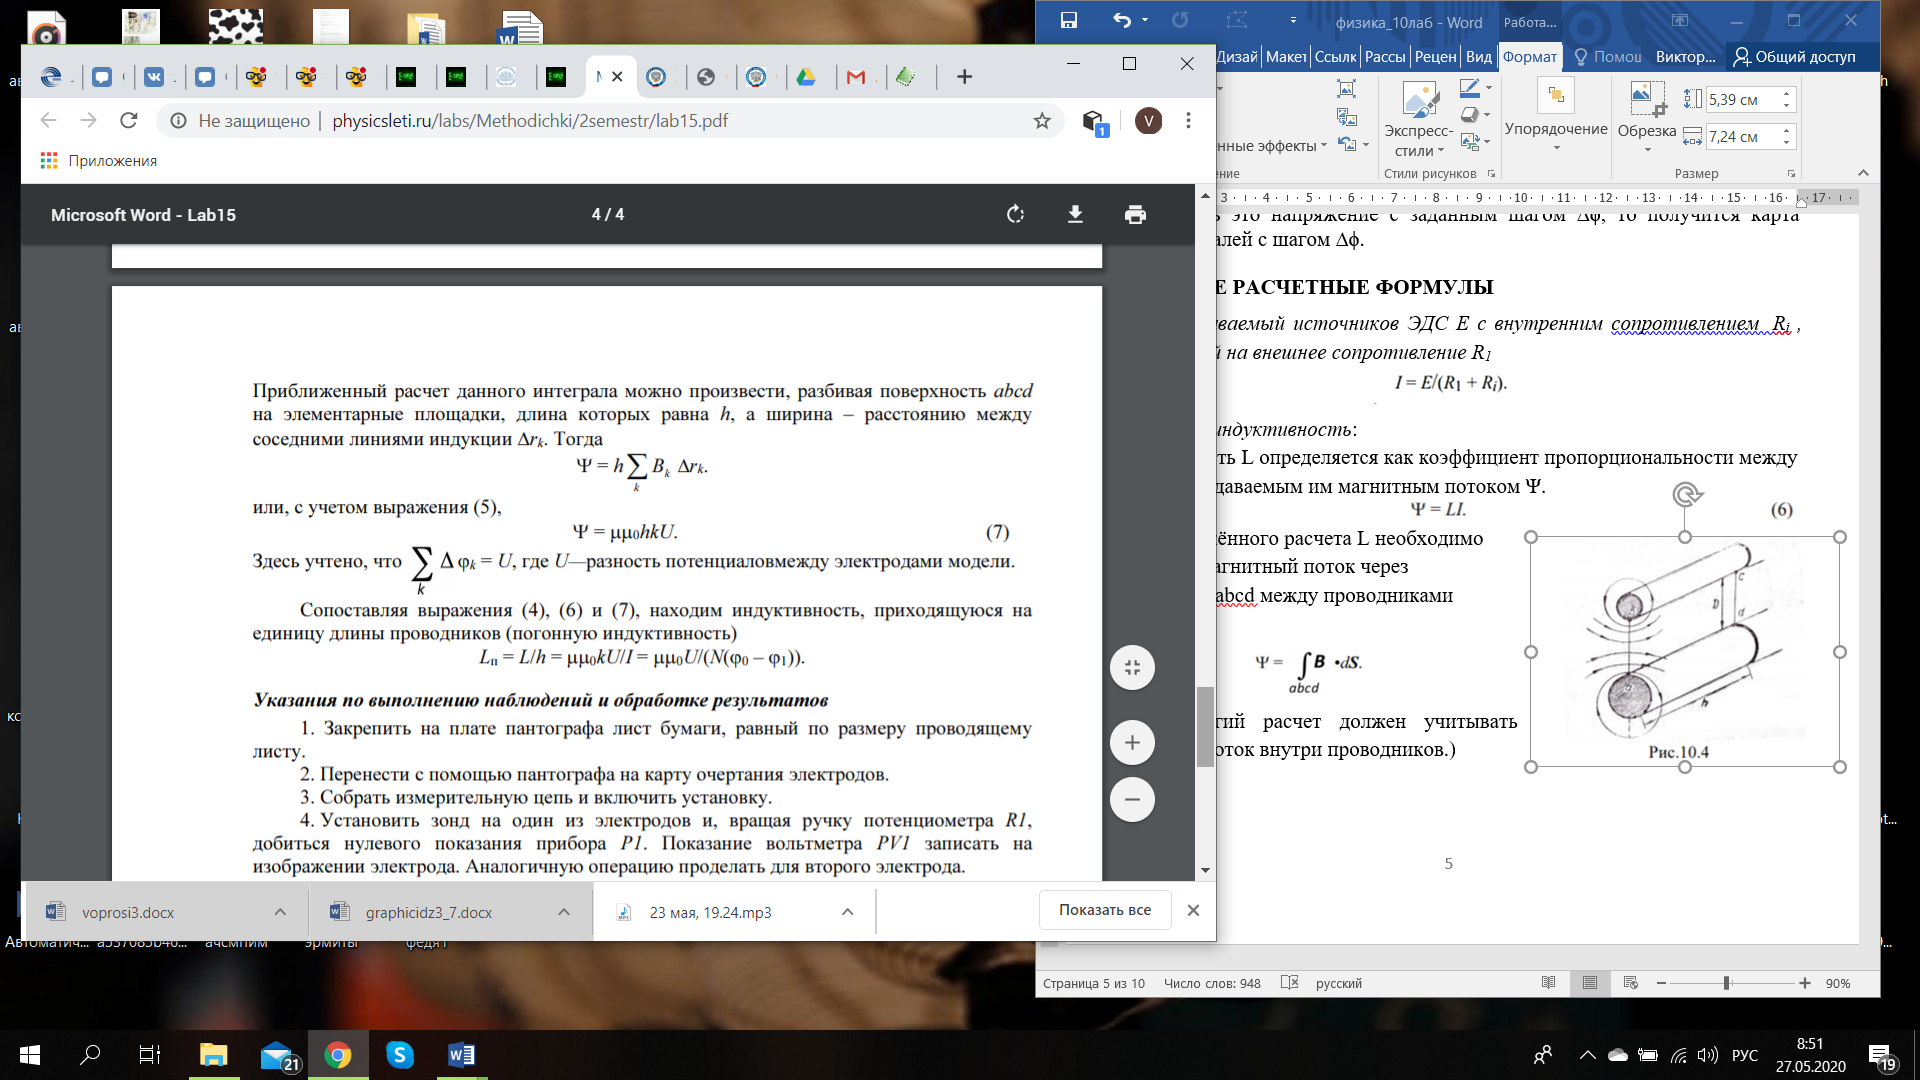The width and height of the screenshot is (1920, 1080).
Task: Zoom in on the PDF
Action: point(1132,742)
